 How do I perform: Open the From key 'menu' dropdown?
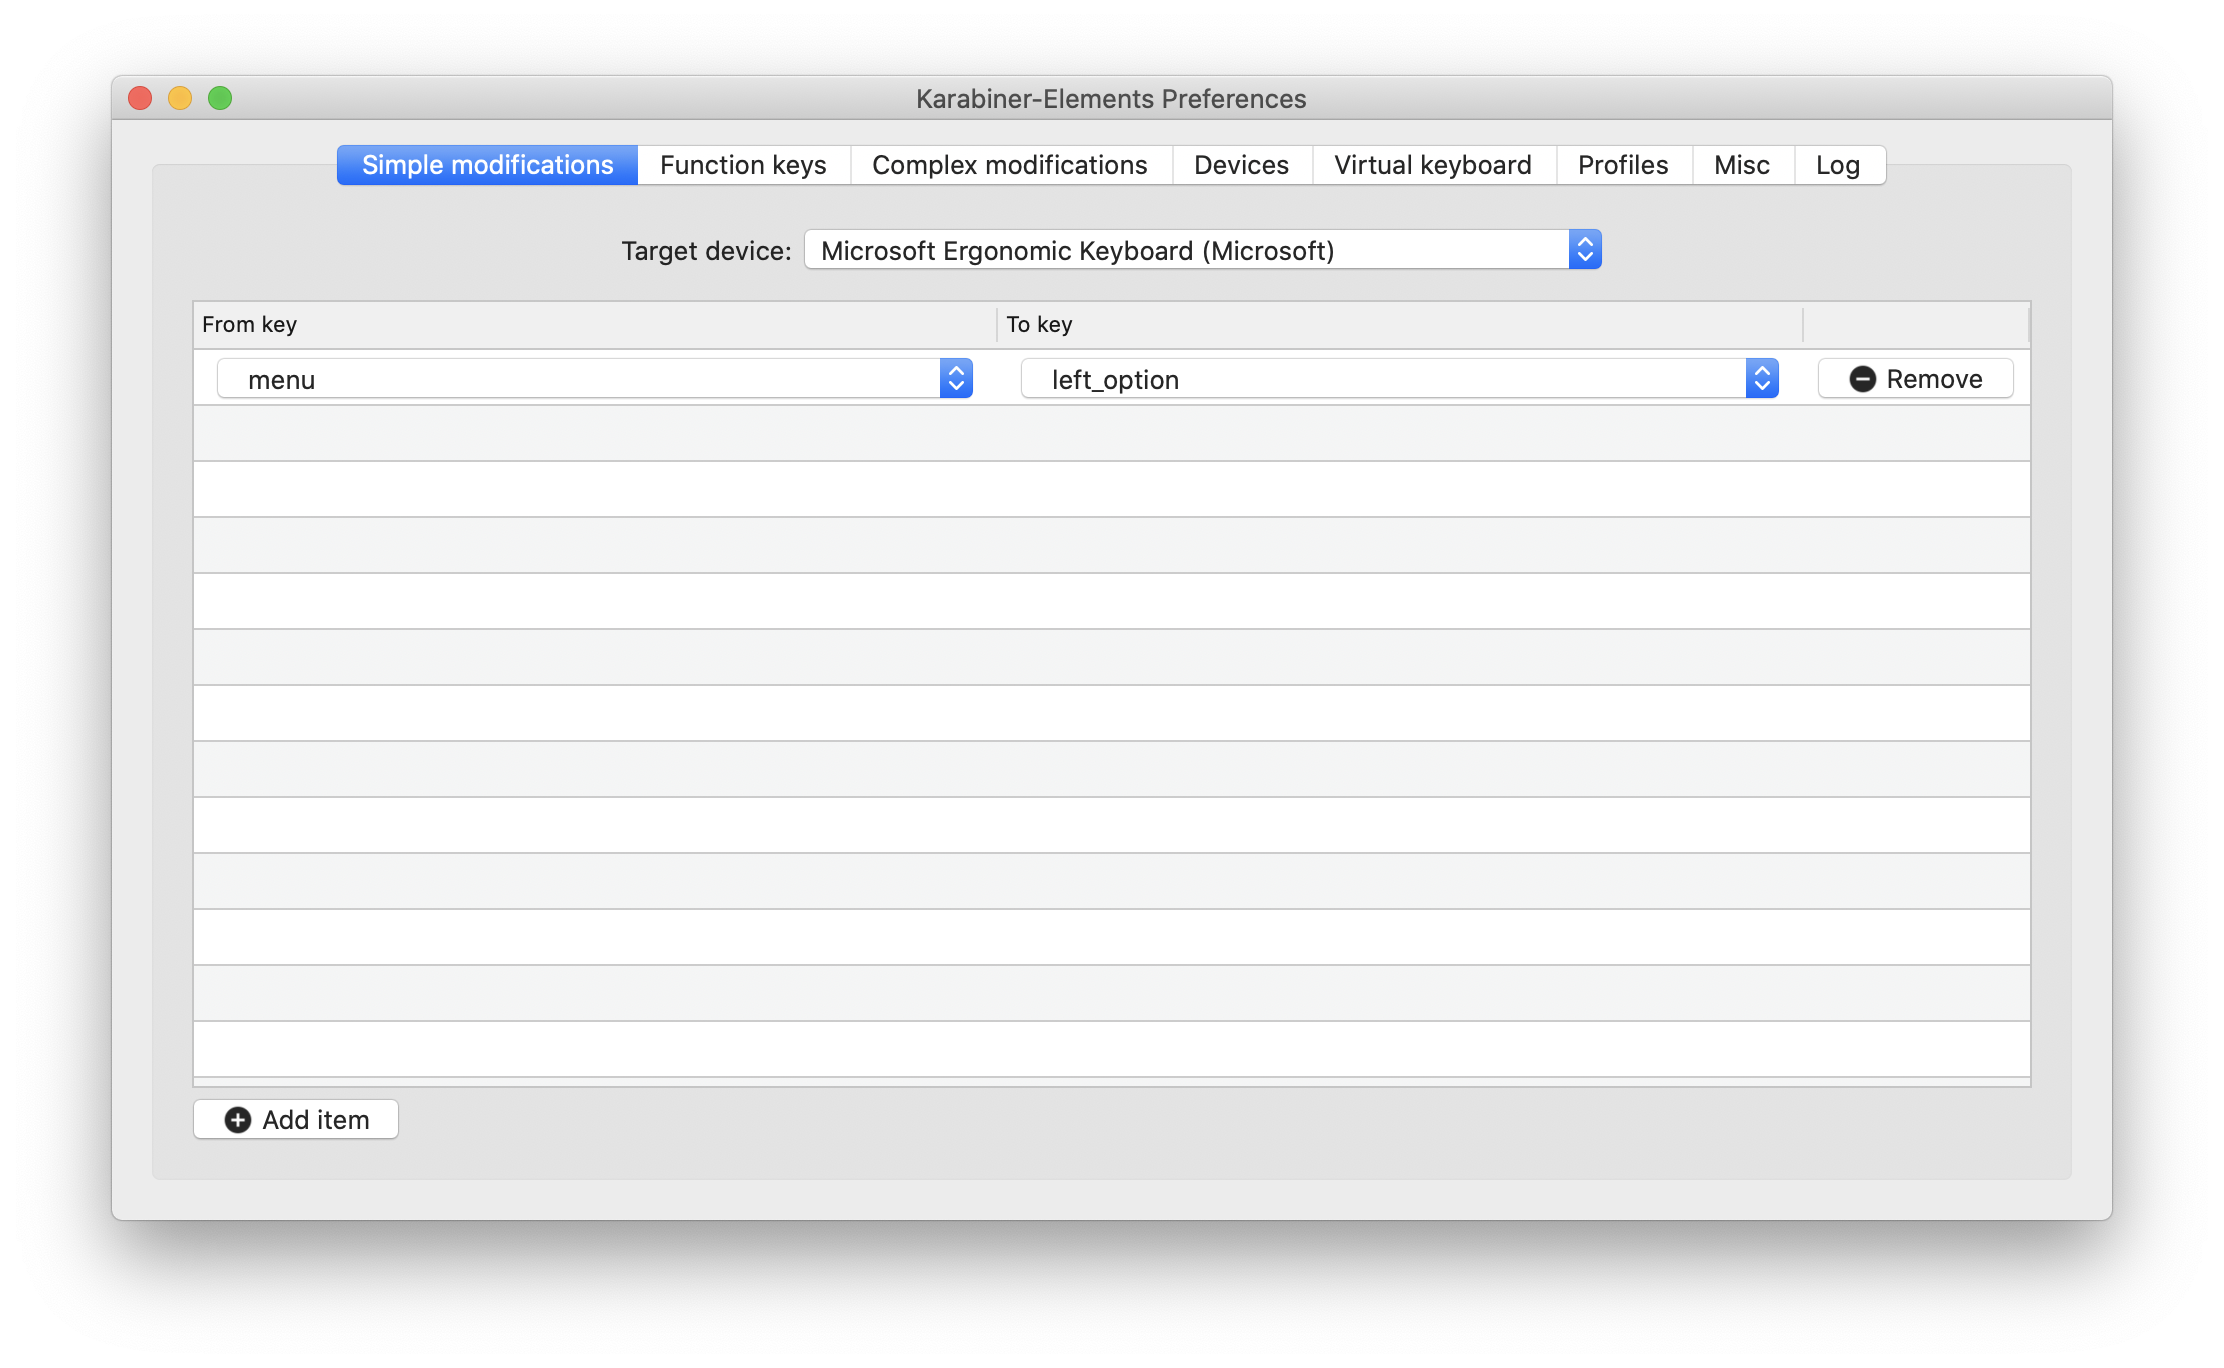click(x=580, y=379)
